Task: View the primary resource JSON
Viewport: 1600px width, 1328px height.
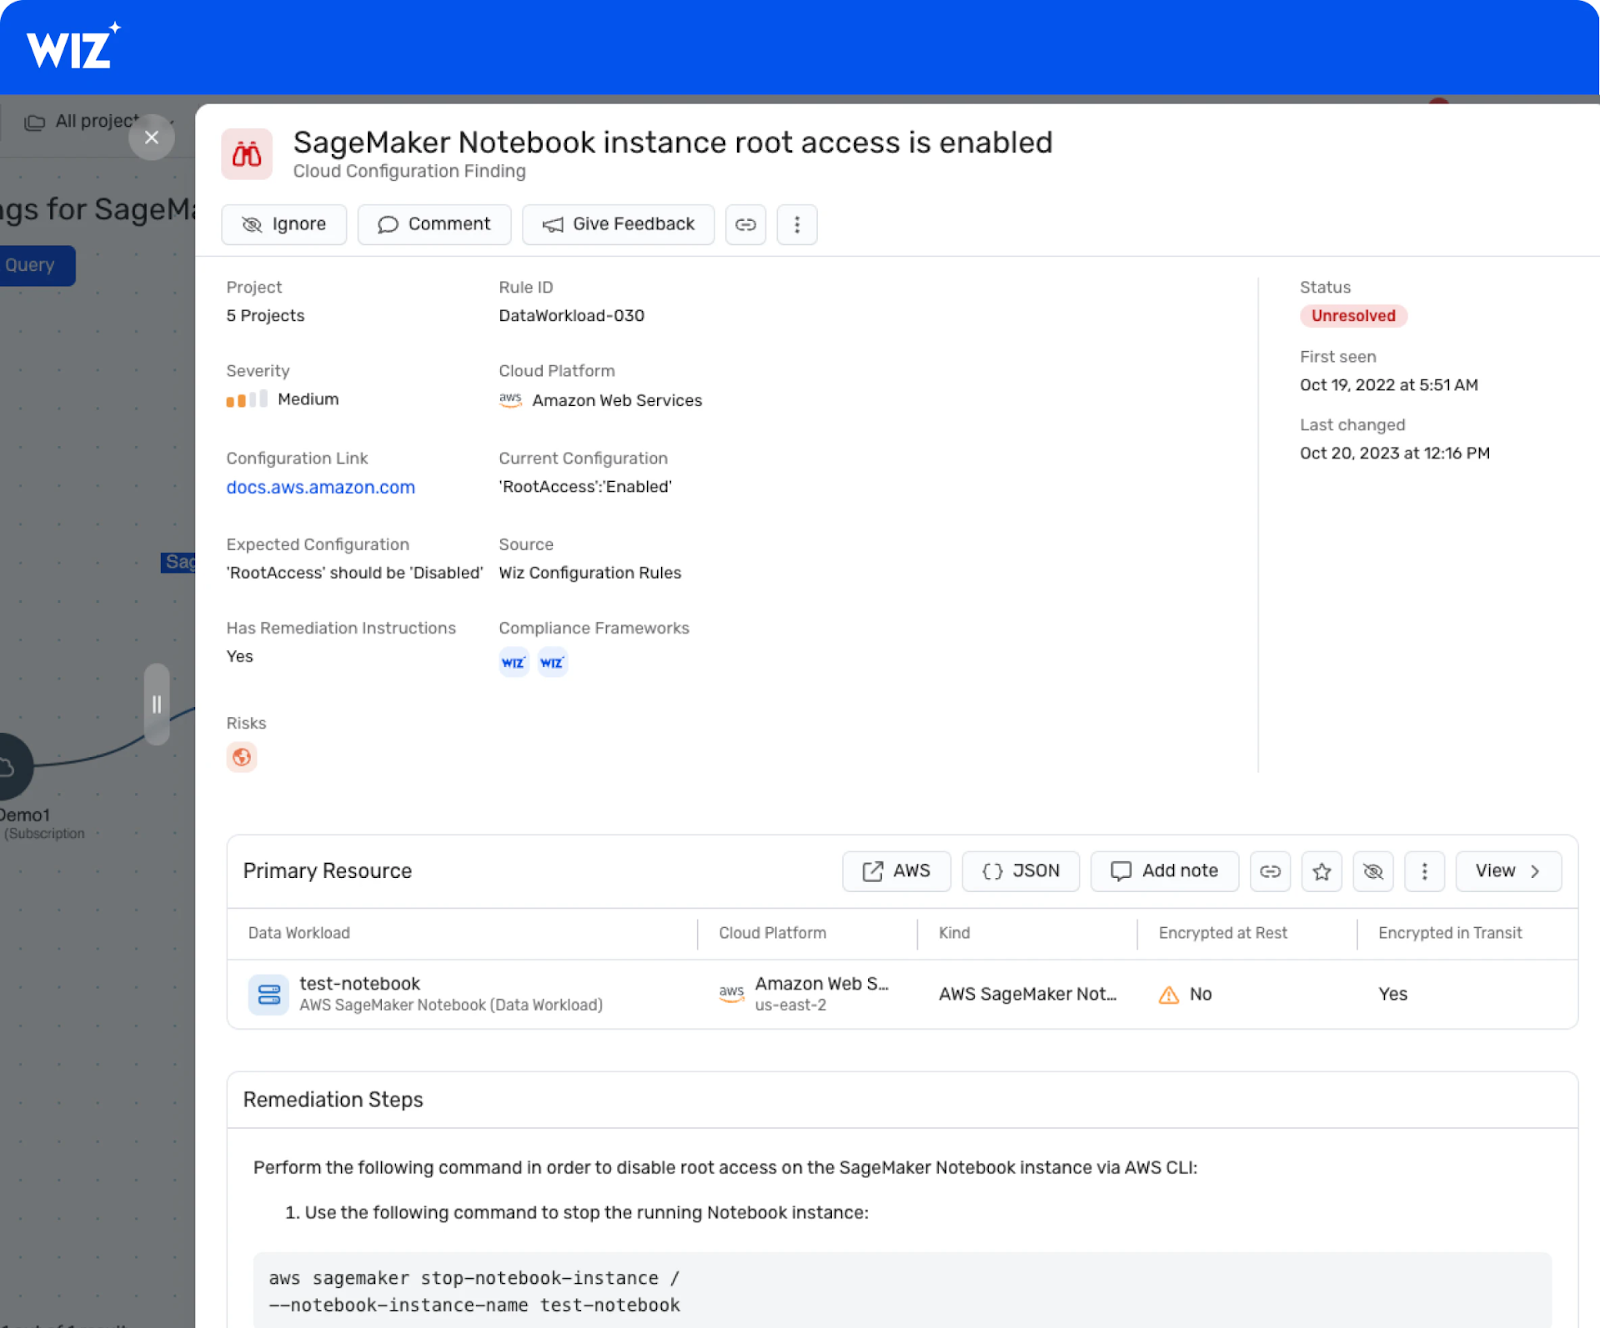Action: (1021, 871)
